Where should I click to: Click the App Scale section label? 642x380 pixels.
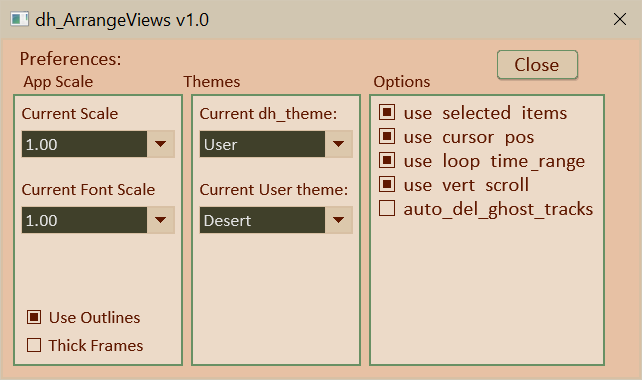[x=58, y=82]
